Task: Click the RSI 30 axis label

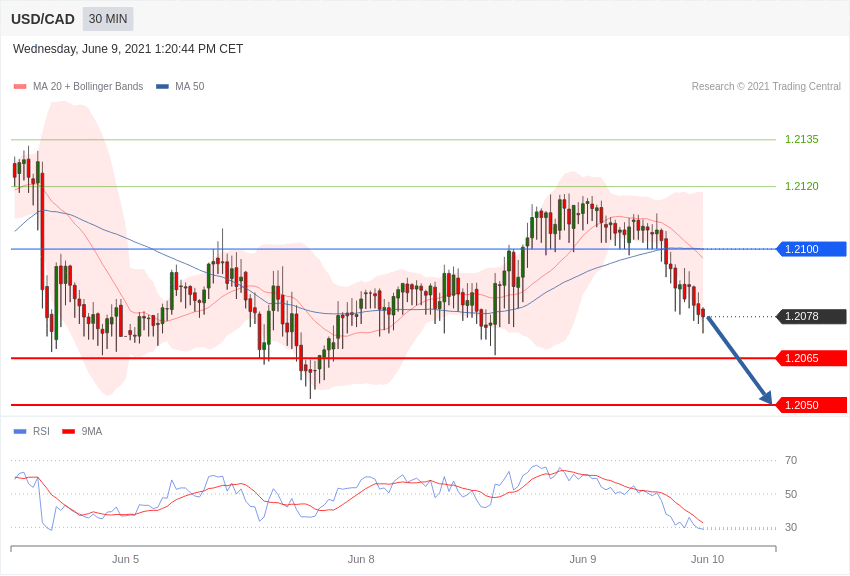Action: tap(791, 527)
